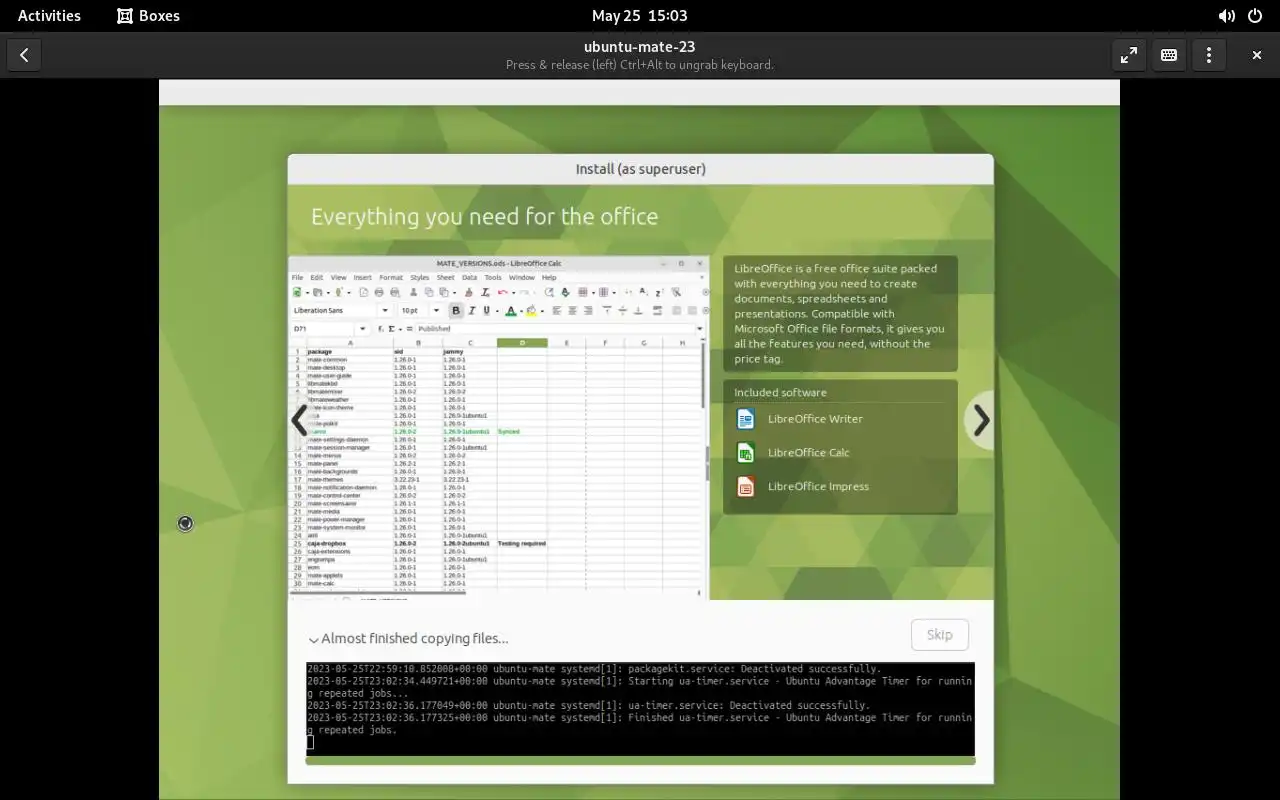
Task: Open the three-dot box menu
Action: (x=1209, y=55)
